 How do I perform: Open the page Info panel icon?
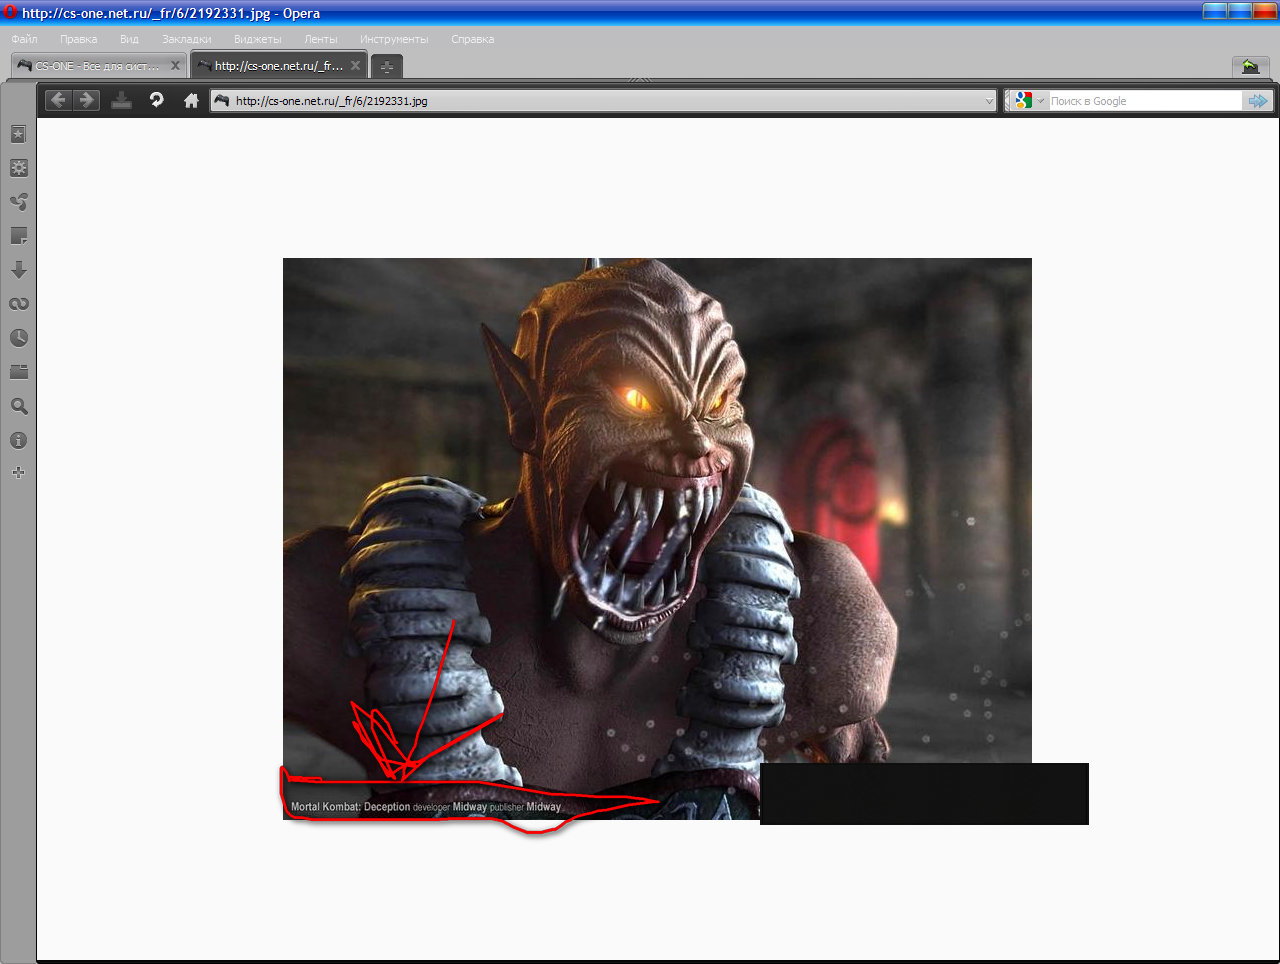pyautogui.click(x=18, y=440)
